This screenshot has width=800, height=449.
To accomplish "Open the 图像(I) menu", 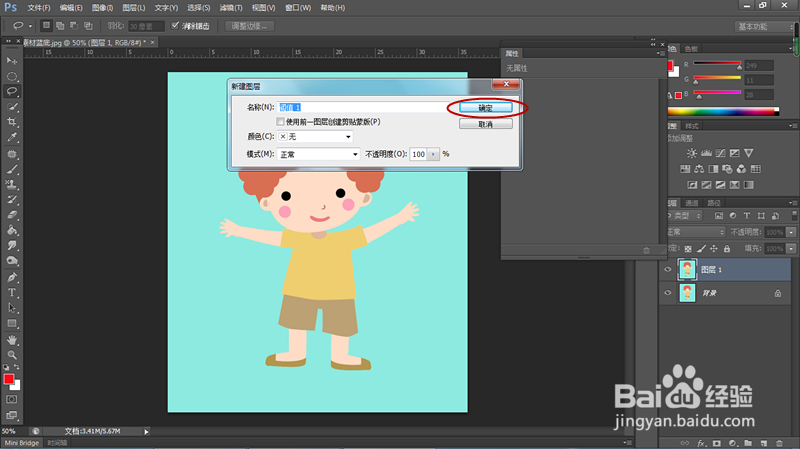I will [102, 8].
